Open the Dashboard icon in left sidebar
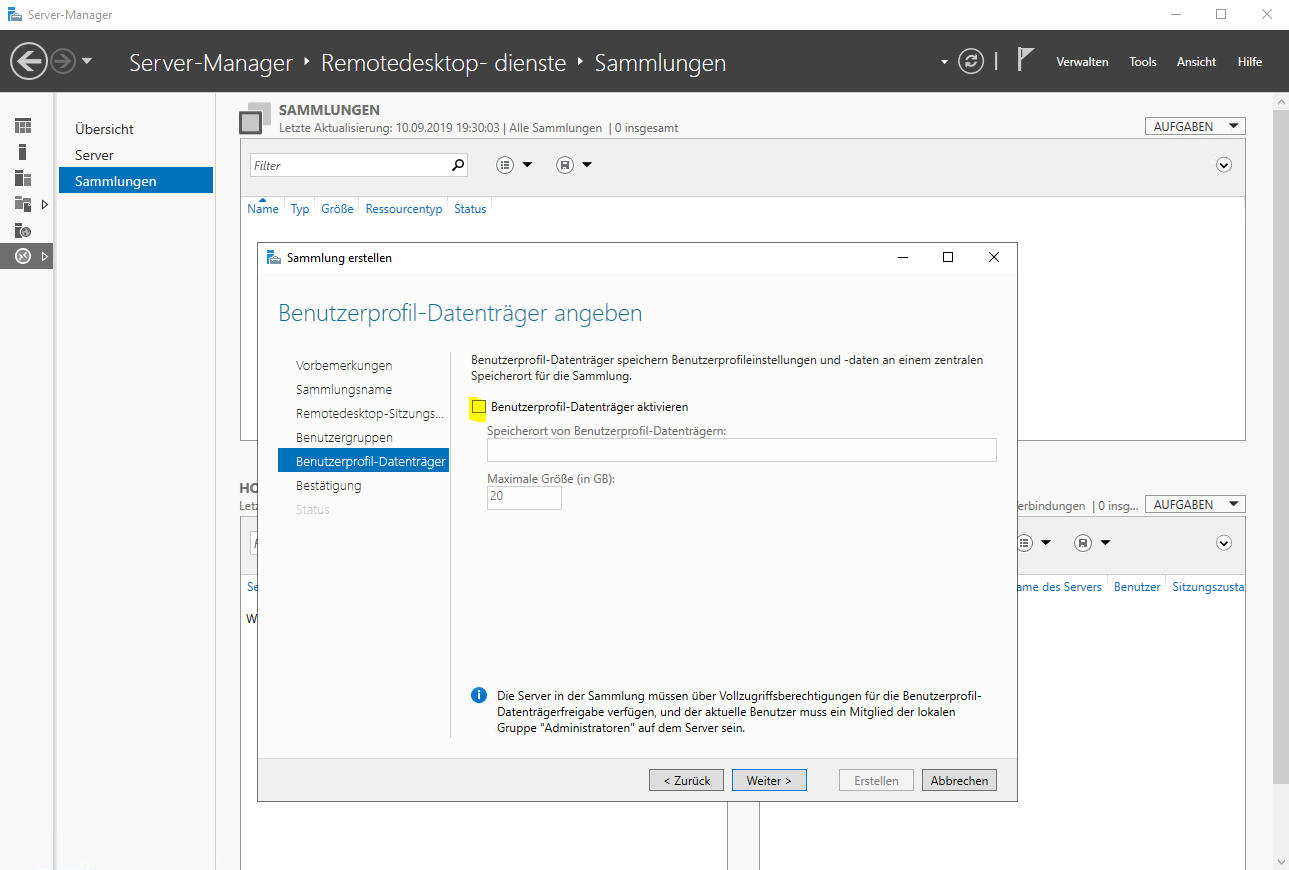 23,126
